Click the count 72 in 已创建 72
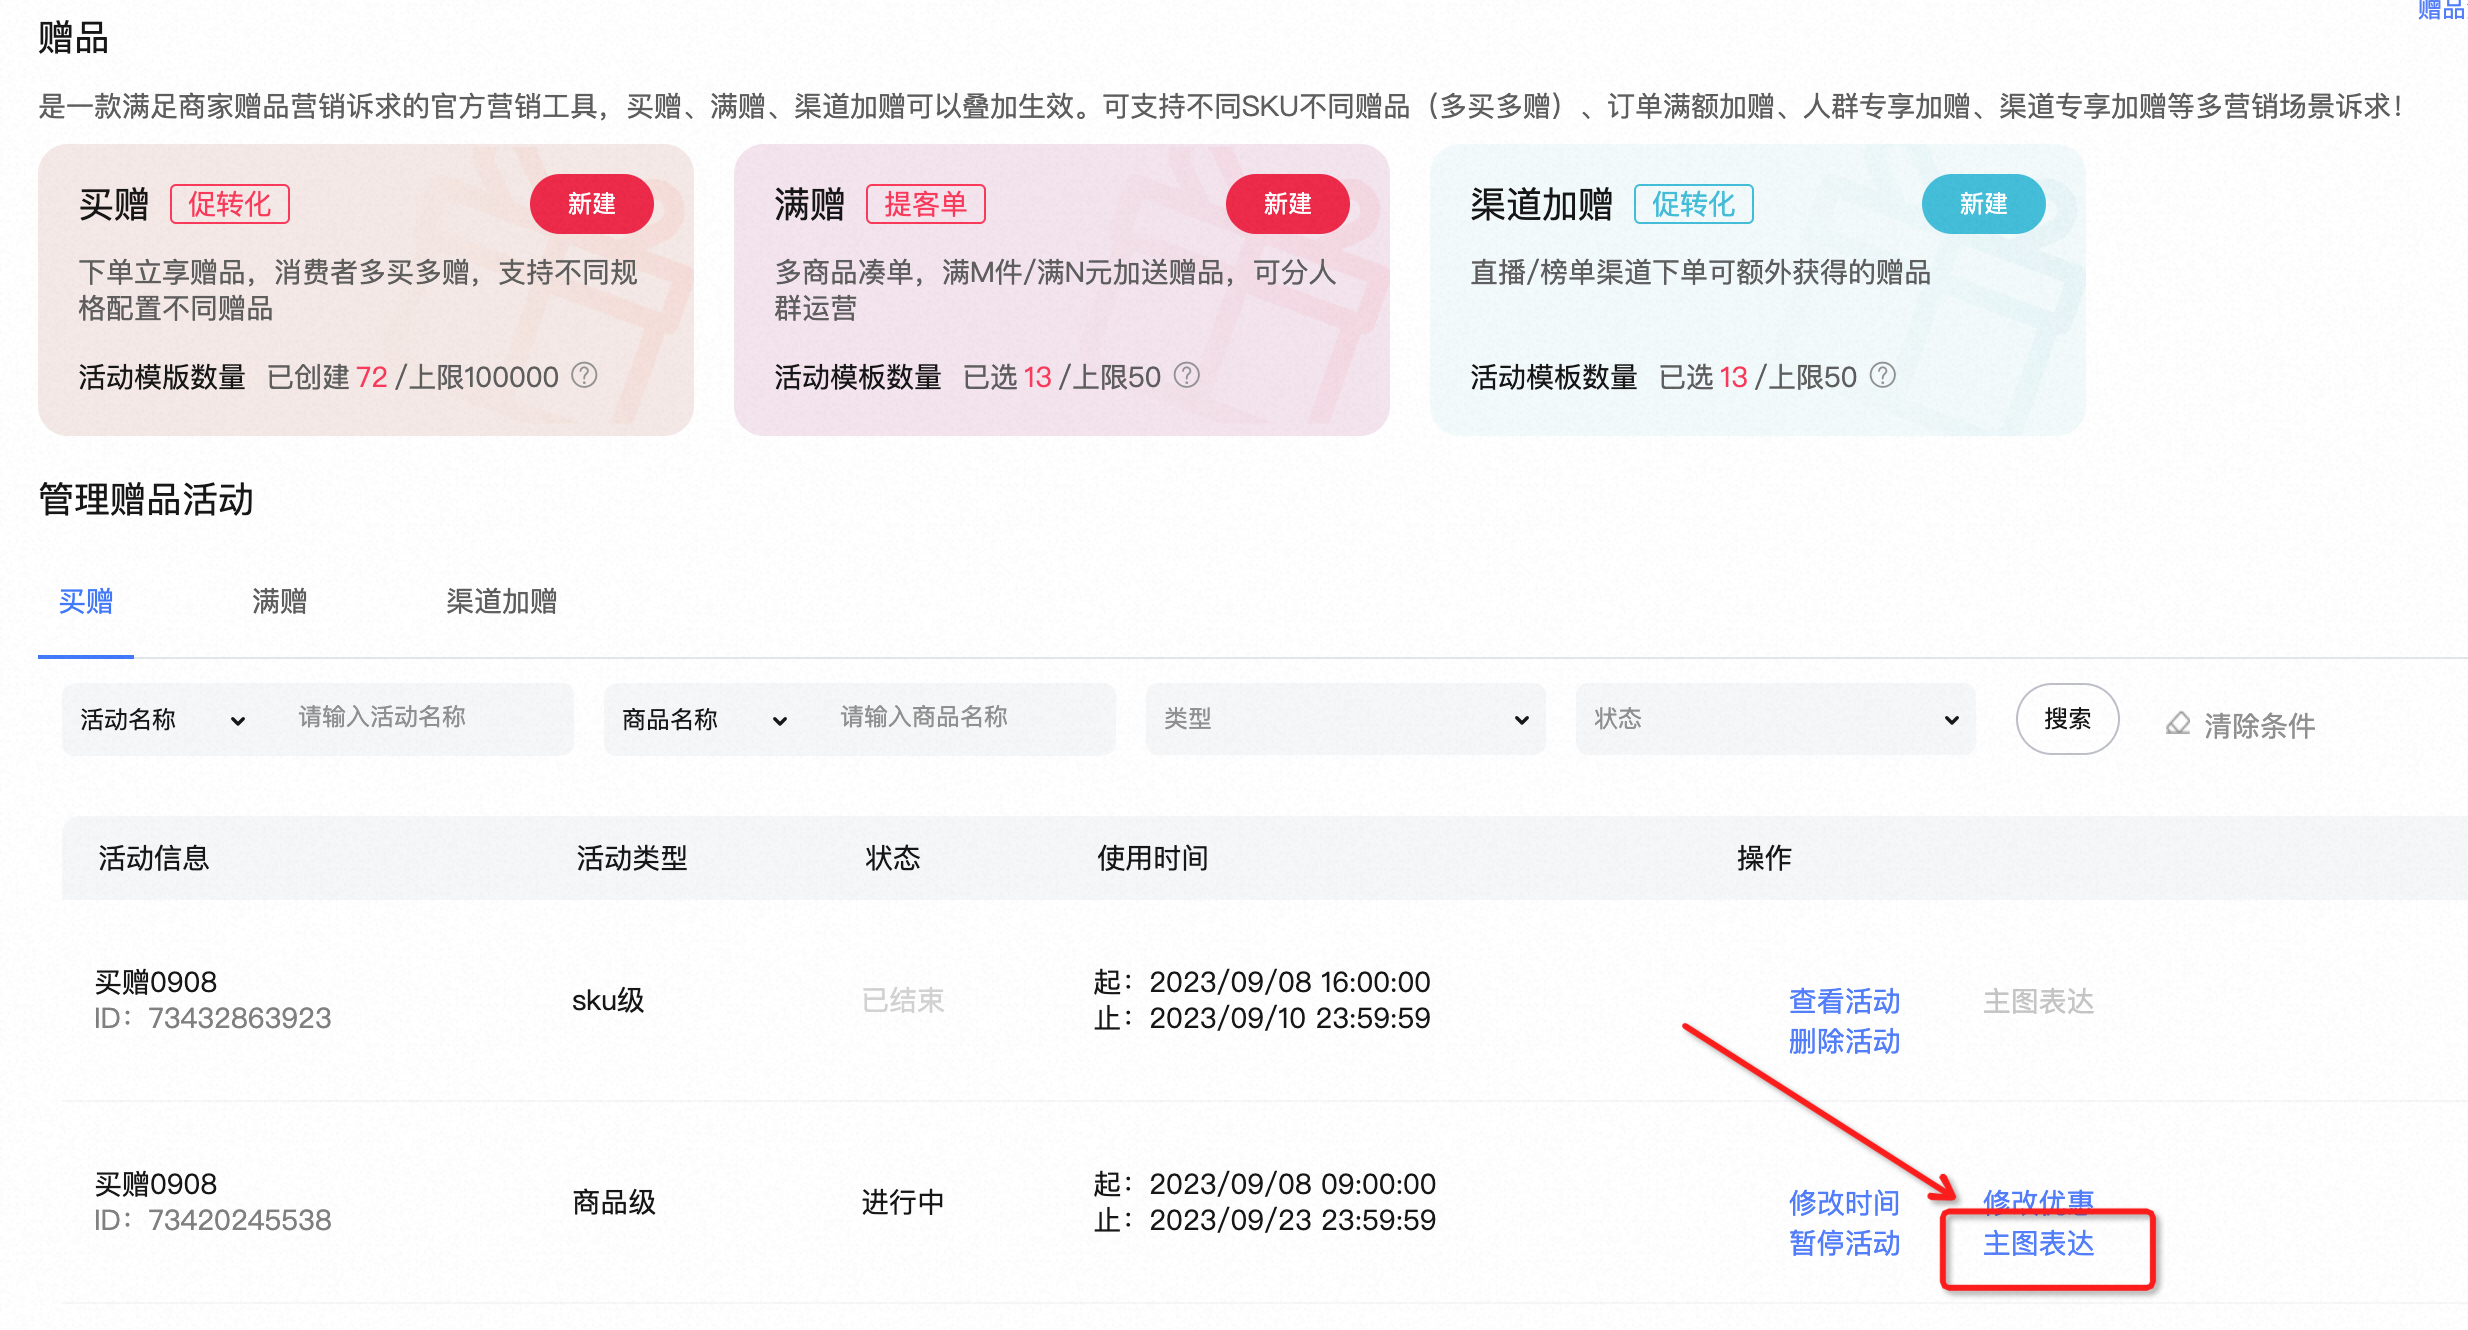The image size is (2468, 1330). point(371,377)
